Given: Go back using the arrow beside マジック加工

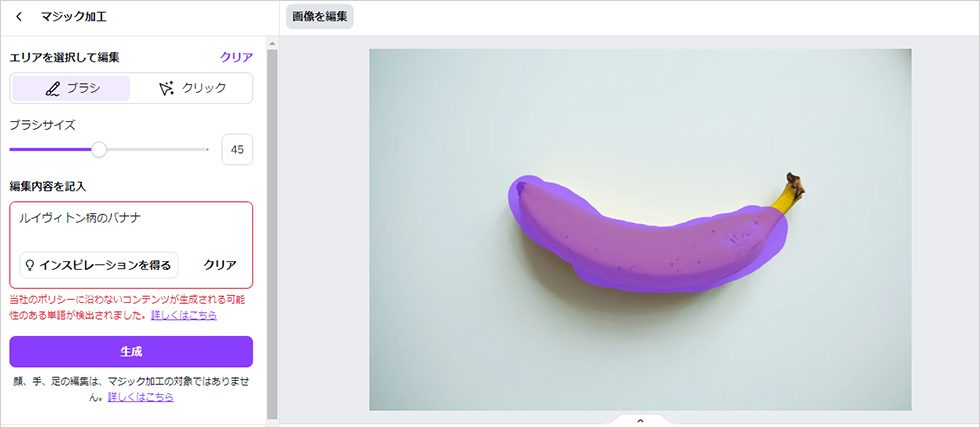Looking at the screenshot, I should coord(19,17).
